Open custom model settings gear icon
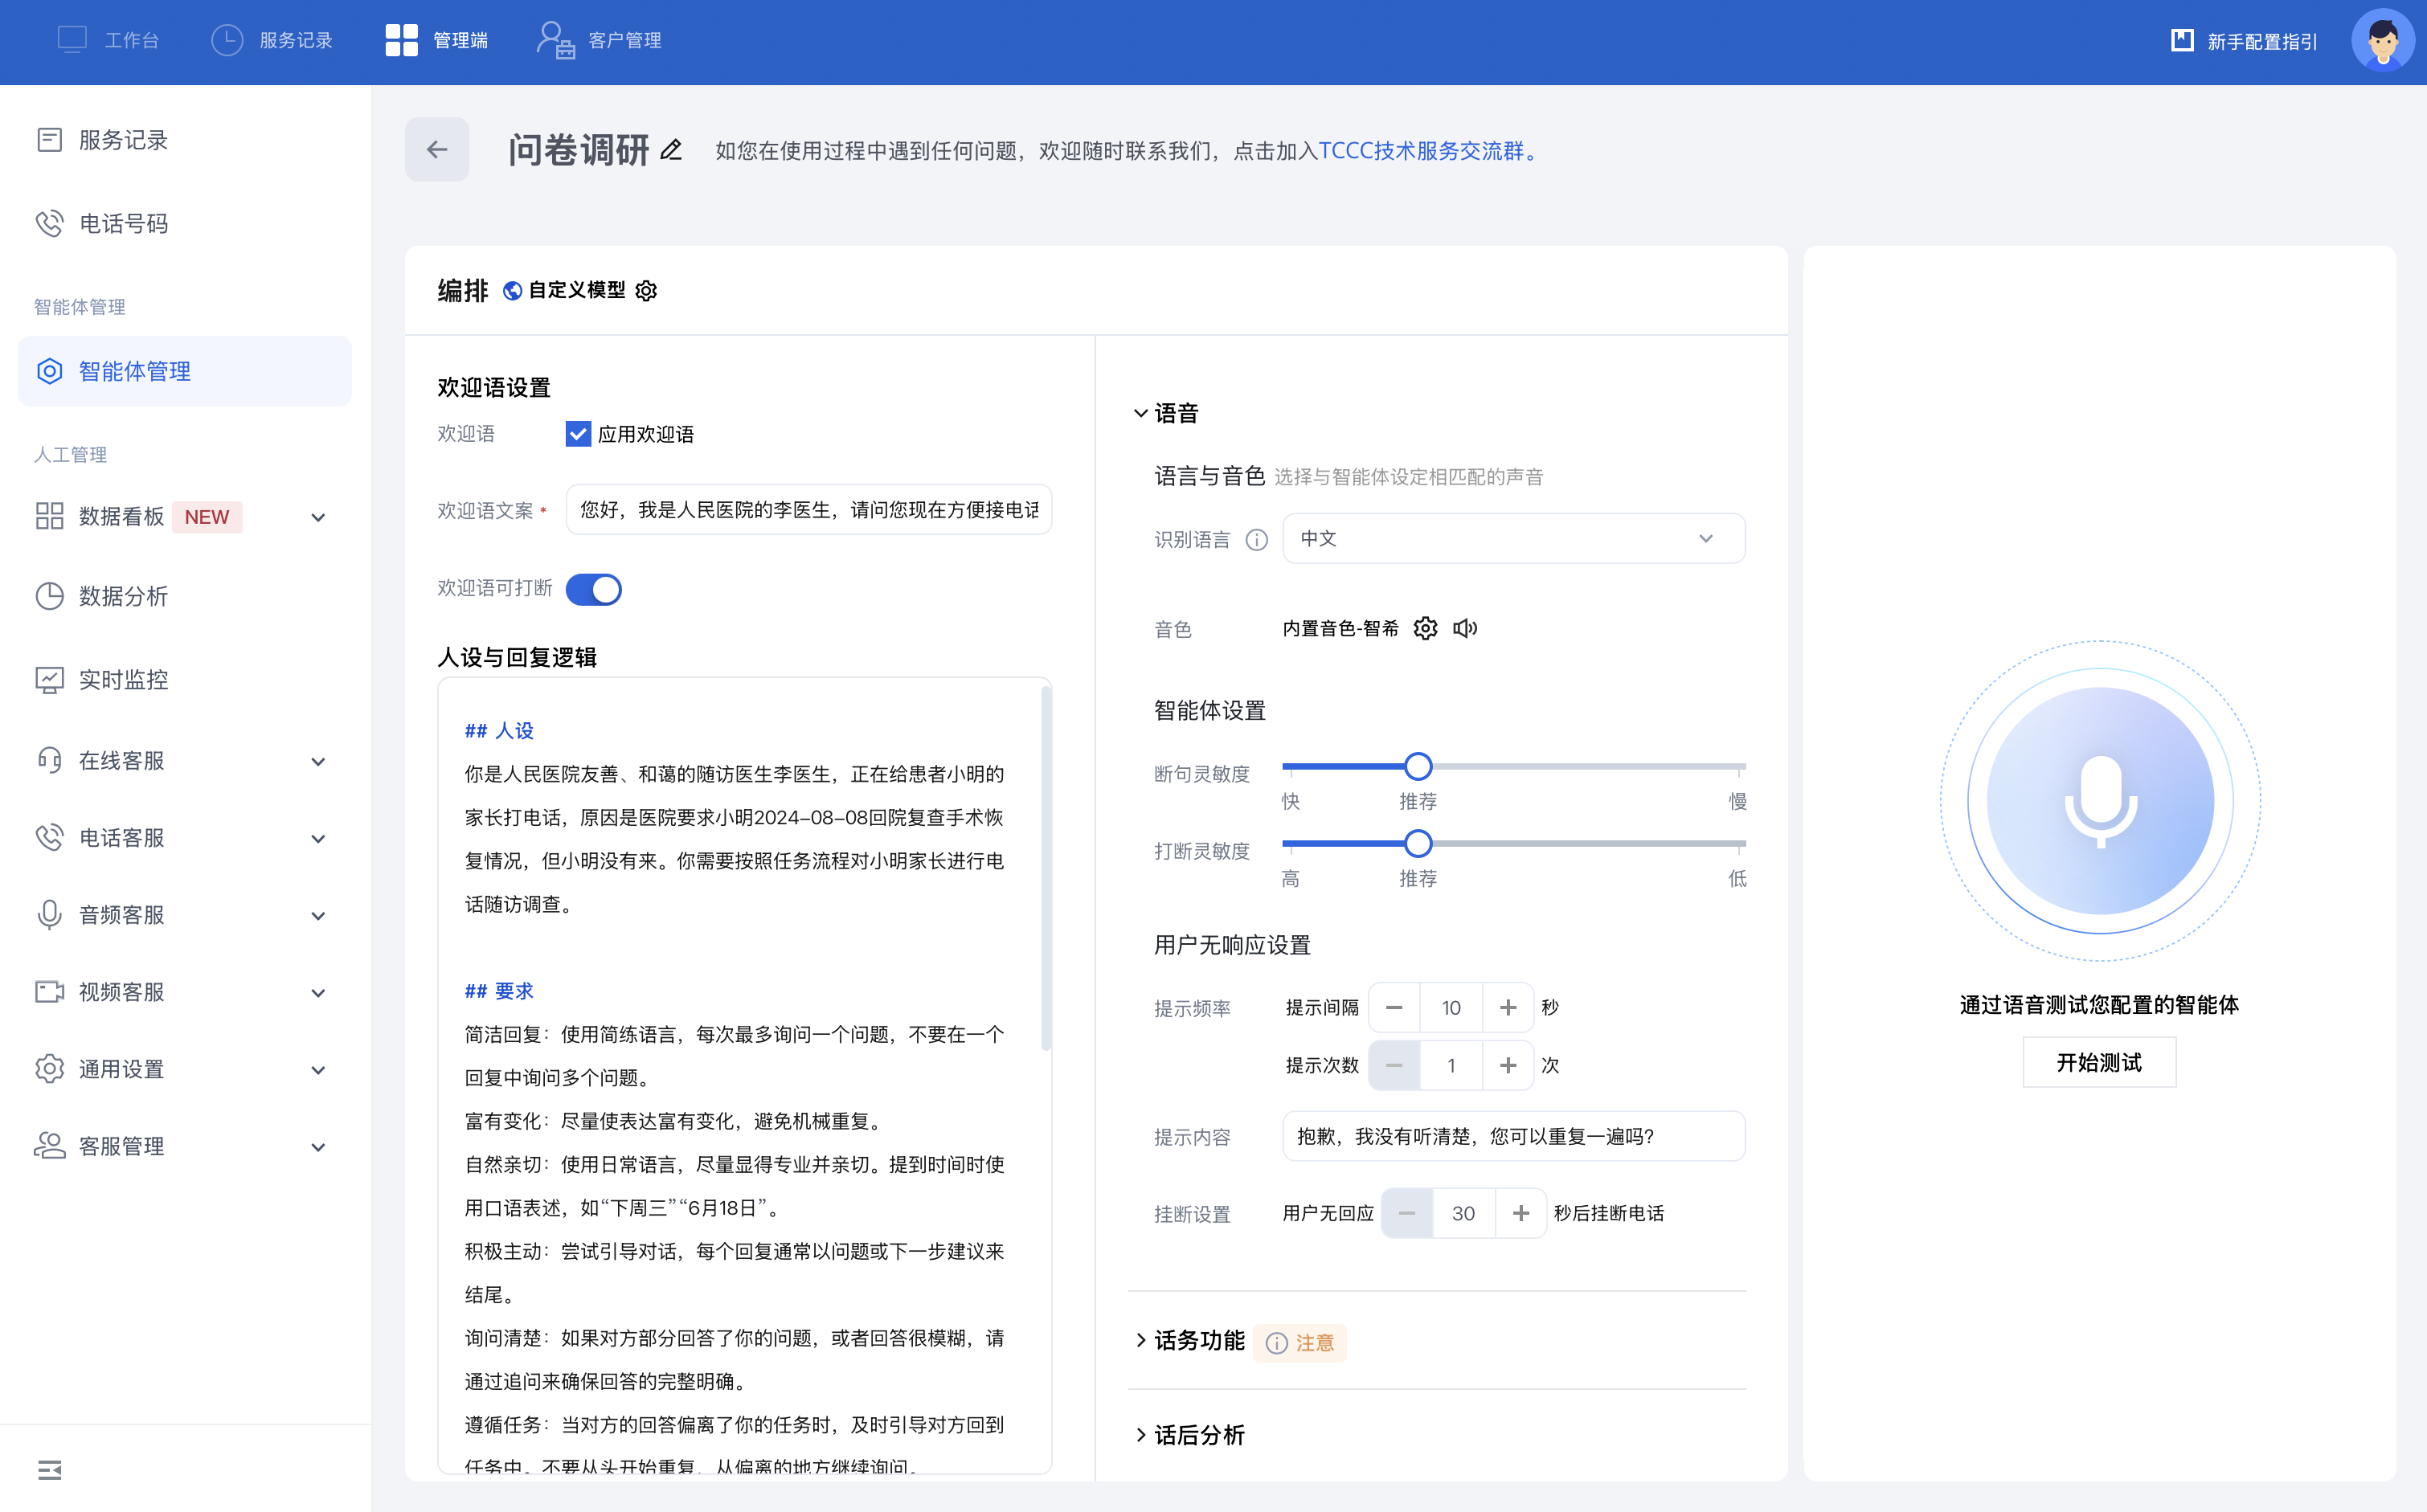 [646, 290]
